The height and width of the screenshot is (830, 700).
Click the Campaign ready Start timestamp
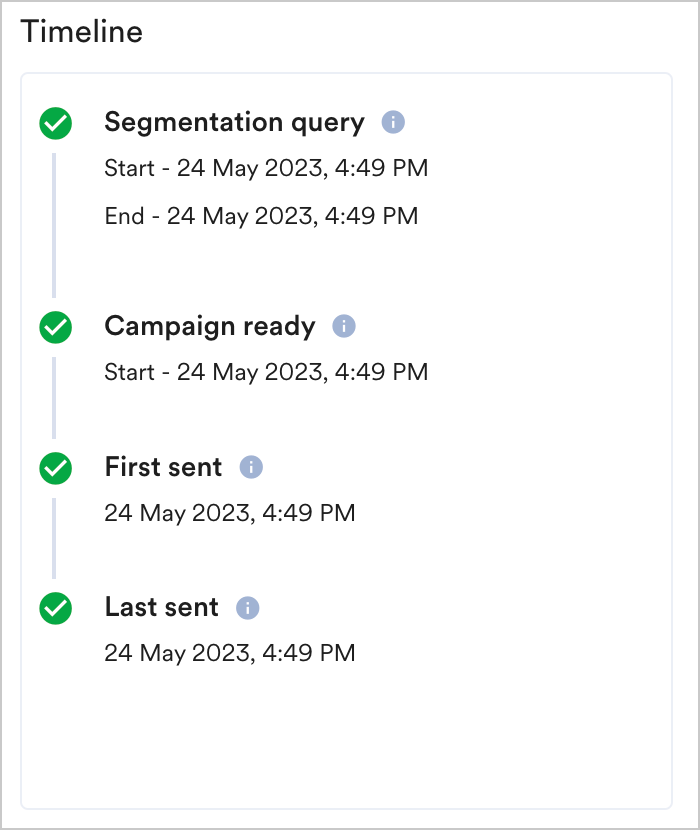[x=266, y=373]
